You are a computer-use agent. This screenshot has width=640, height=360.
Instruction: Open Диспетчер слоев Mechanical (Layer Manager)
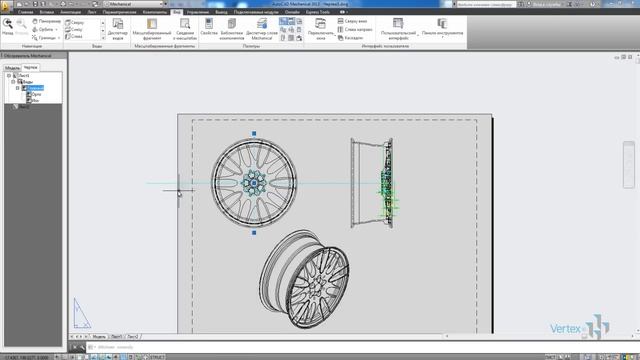point(262,29)
